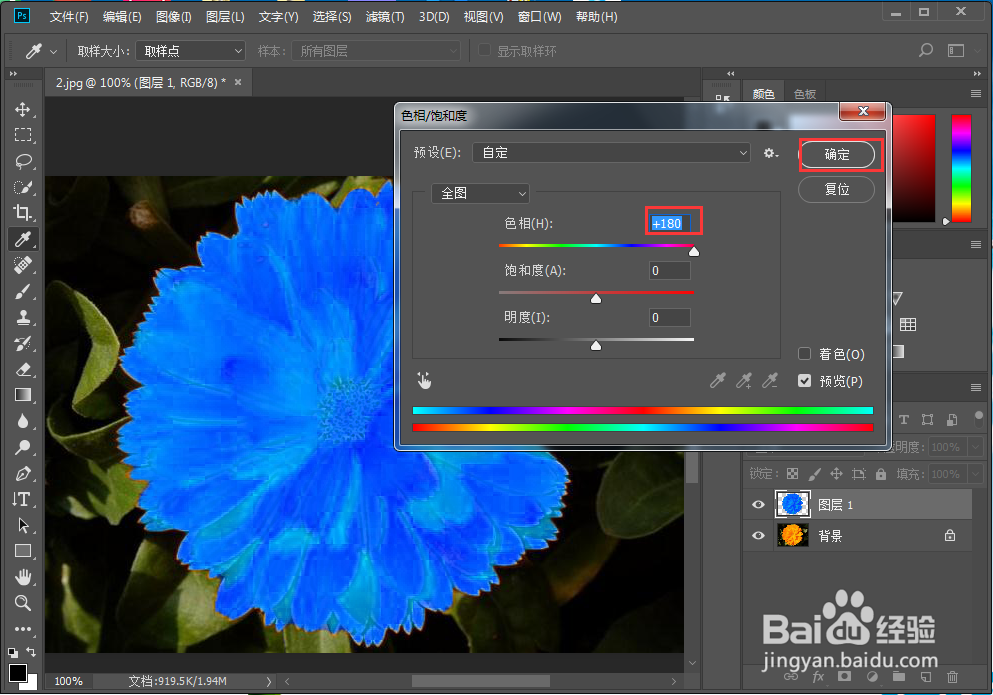The width and height of the screenshot is (993, 695).
Task: Select the Vertical Type tool
Action: [x=23, y=499]
